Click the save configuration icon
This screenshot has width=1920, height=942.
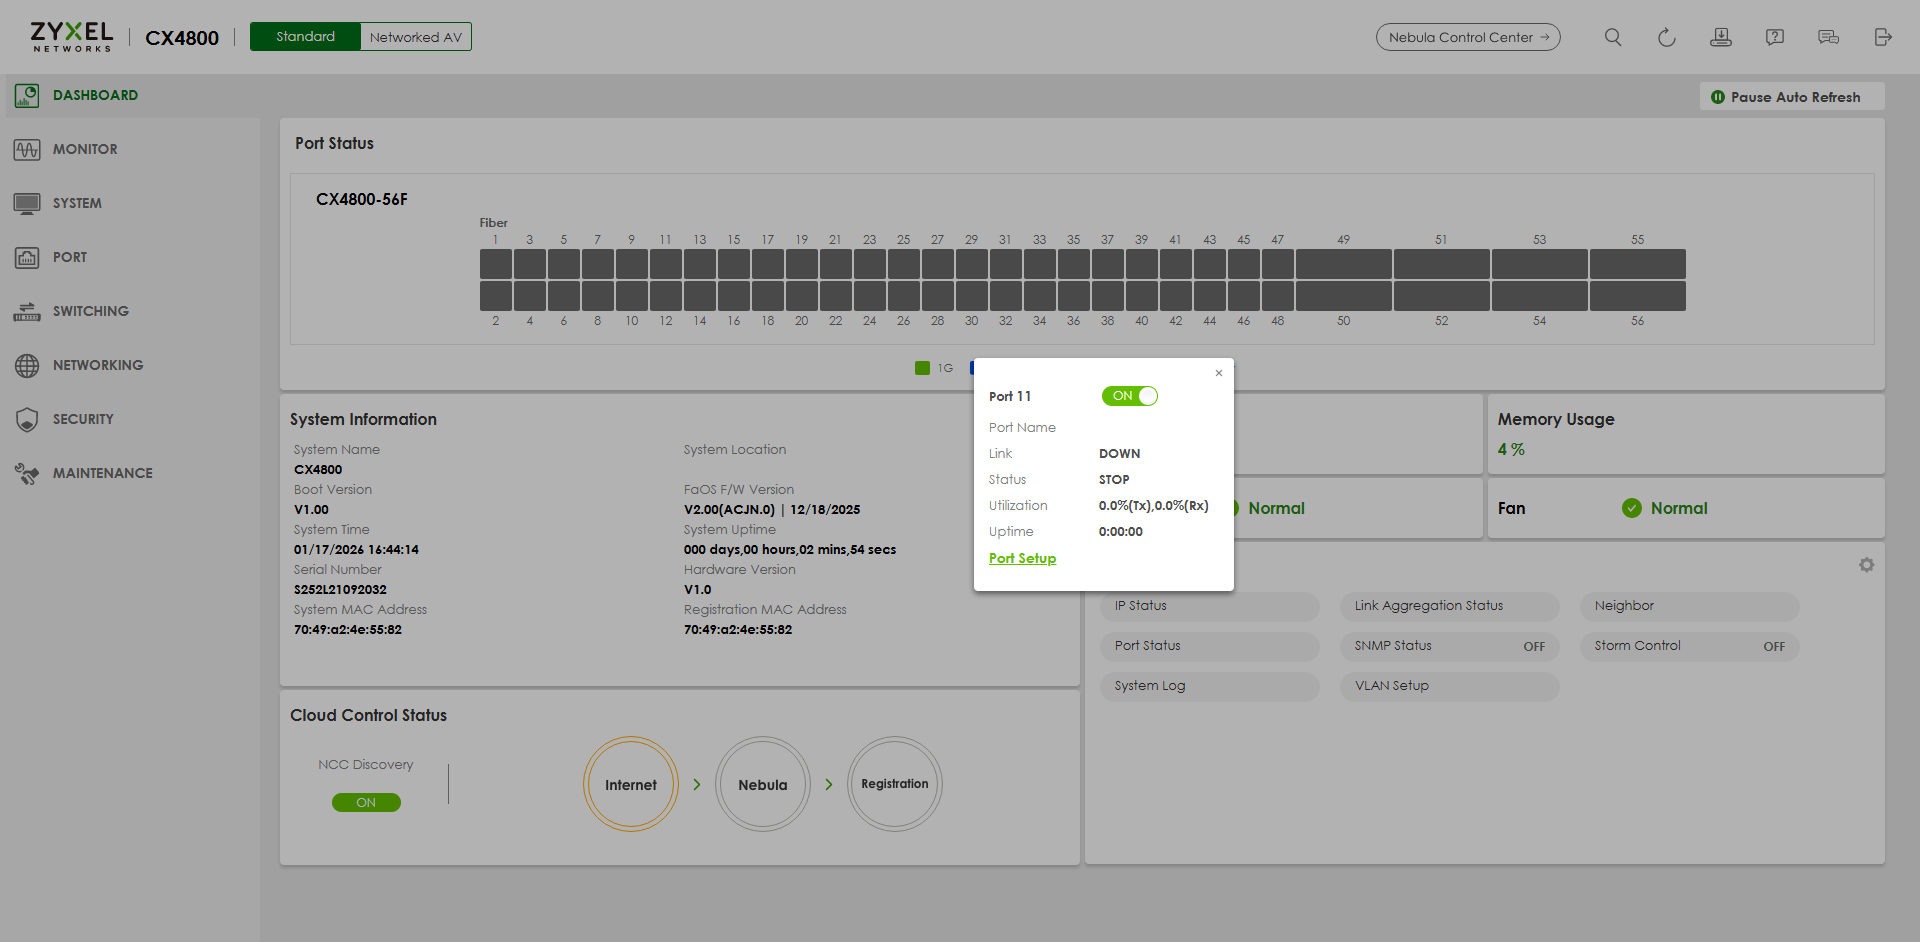[x=1720, y=37]
